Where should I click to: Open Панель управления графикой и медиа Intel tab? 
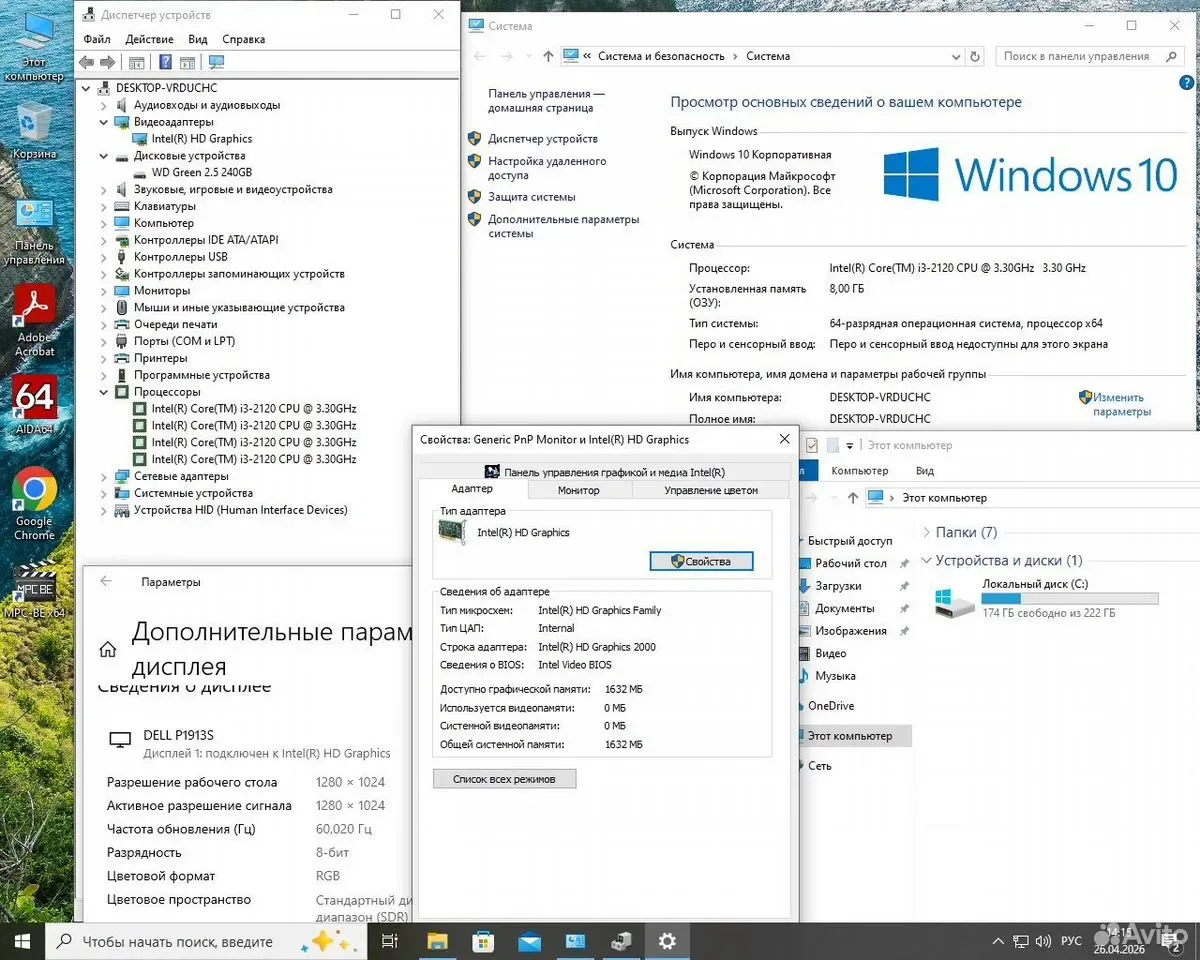point(604,472)
